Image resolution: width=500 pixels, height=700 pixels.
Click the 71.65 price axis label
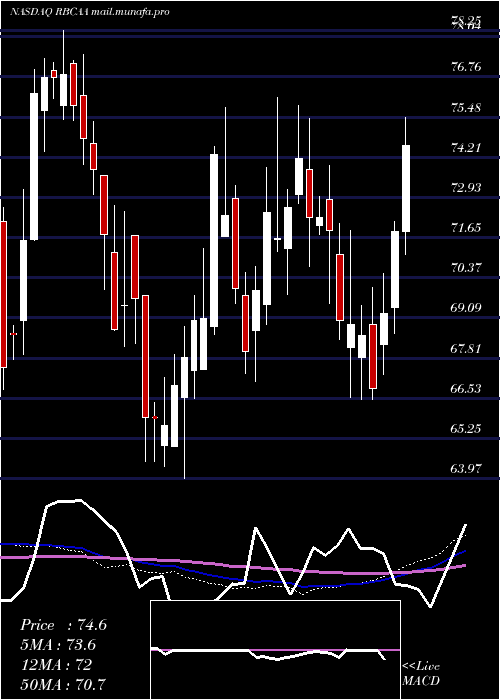467,228
